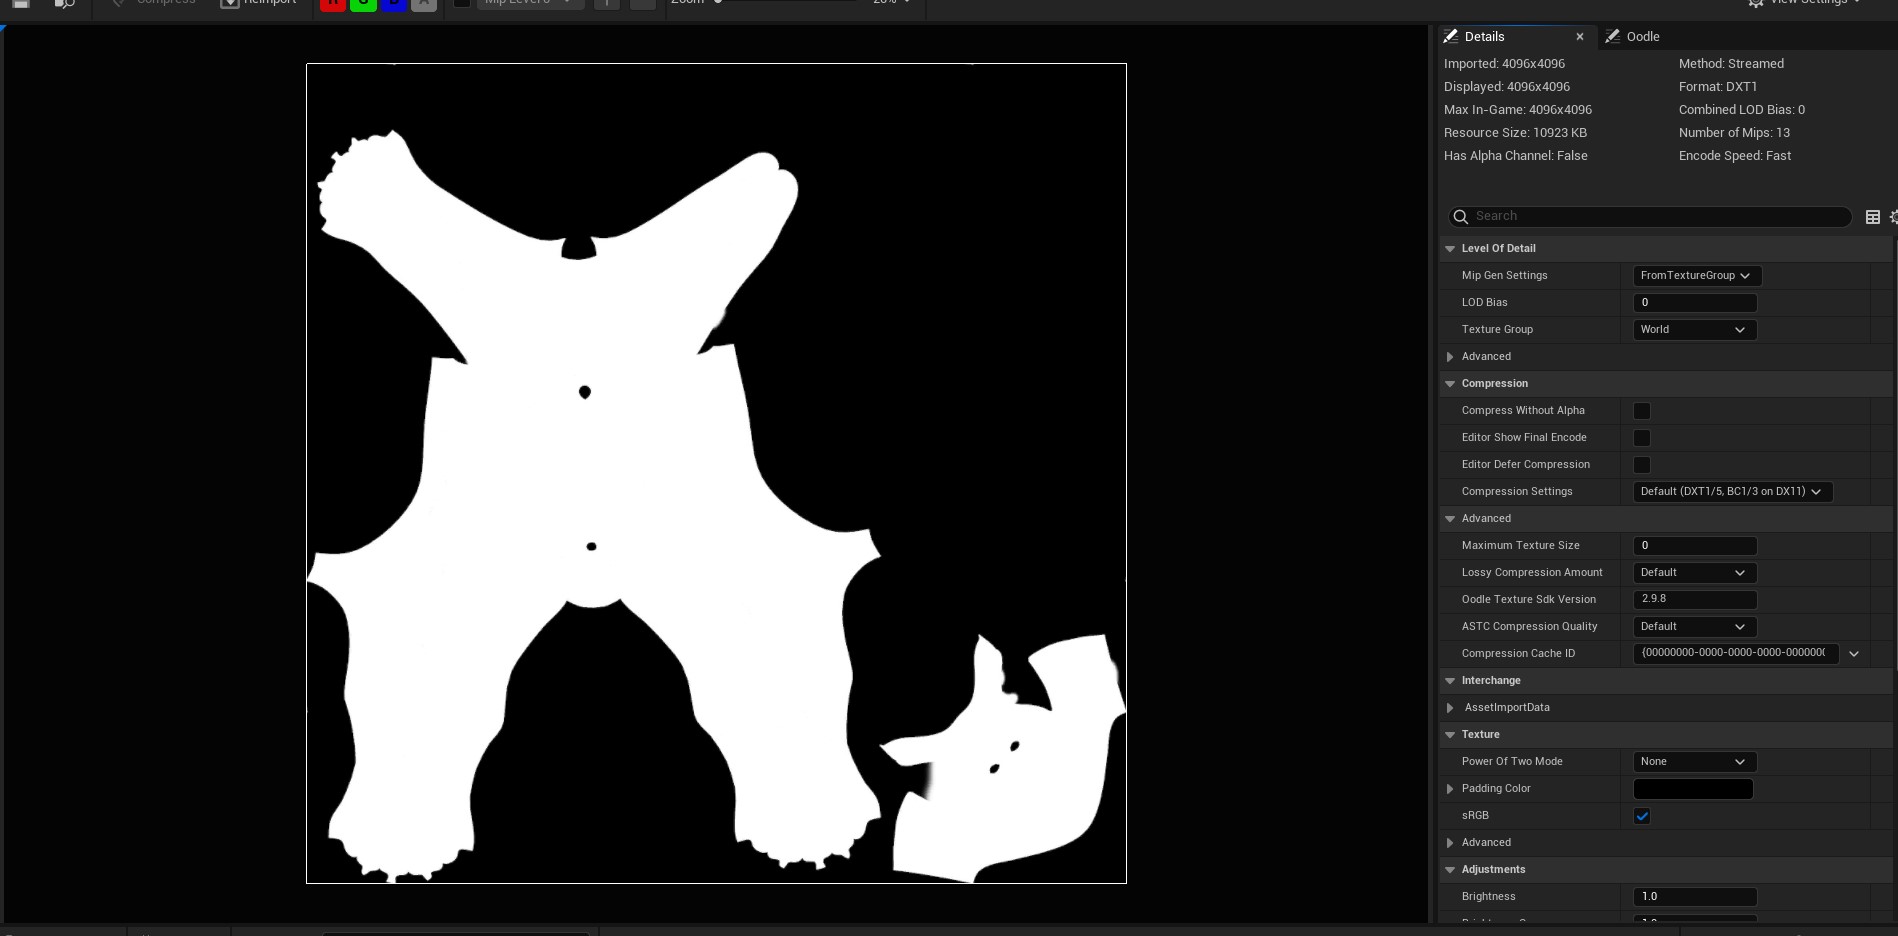Image resolution: width=1898 pixels, height=936 pixels.
Task: Toggle the blue channel button
Action: pyautogui.click(x=394, y=4)
